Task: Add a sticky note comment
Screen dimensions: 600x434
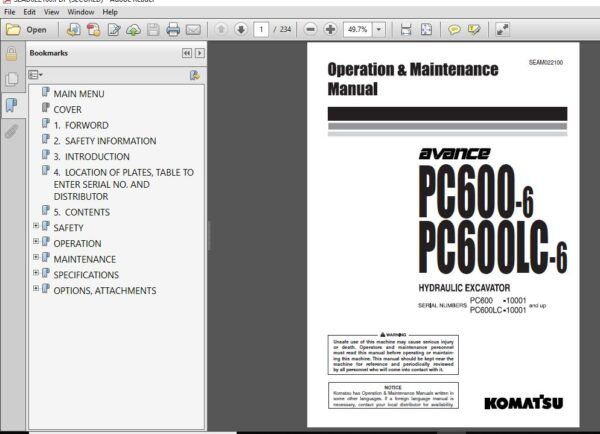Action: point(454,29)
